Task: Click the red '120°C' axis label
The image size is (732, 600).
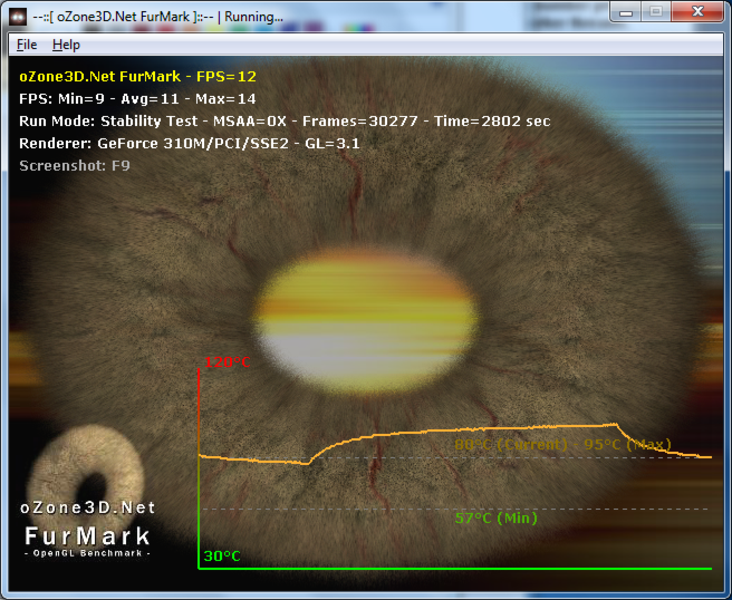Action: pyautogui.click(x=227, y=362)
